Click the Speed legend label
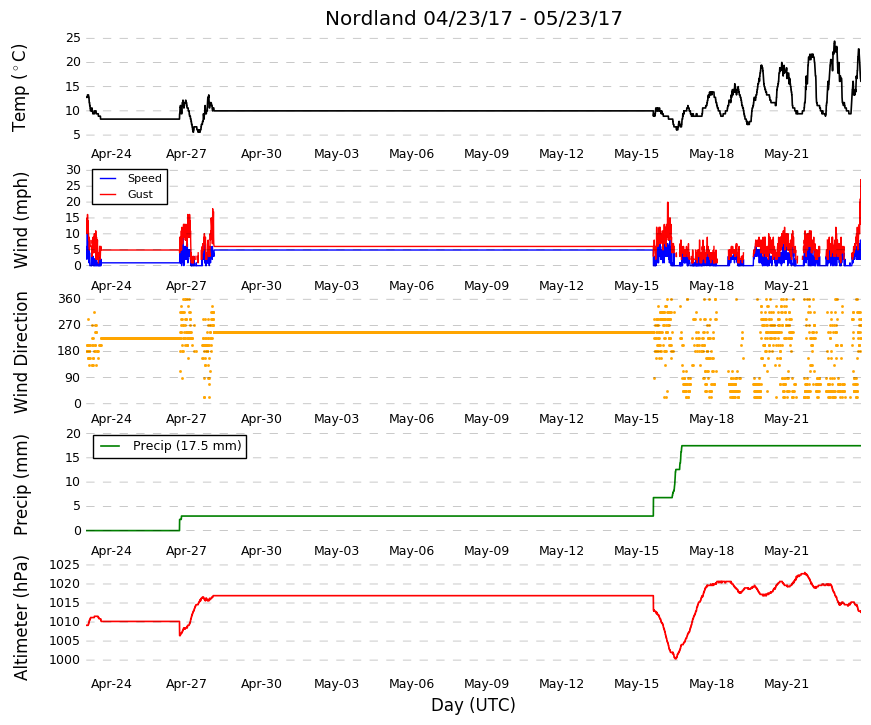Image resolution: width=871 pixels, height=725 pixels. pos(144,178)
